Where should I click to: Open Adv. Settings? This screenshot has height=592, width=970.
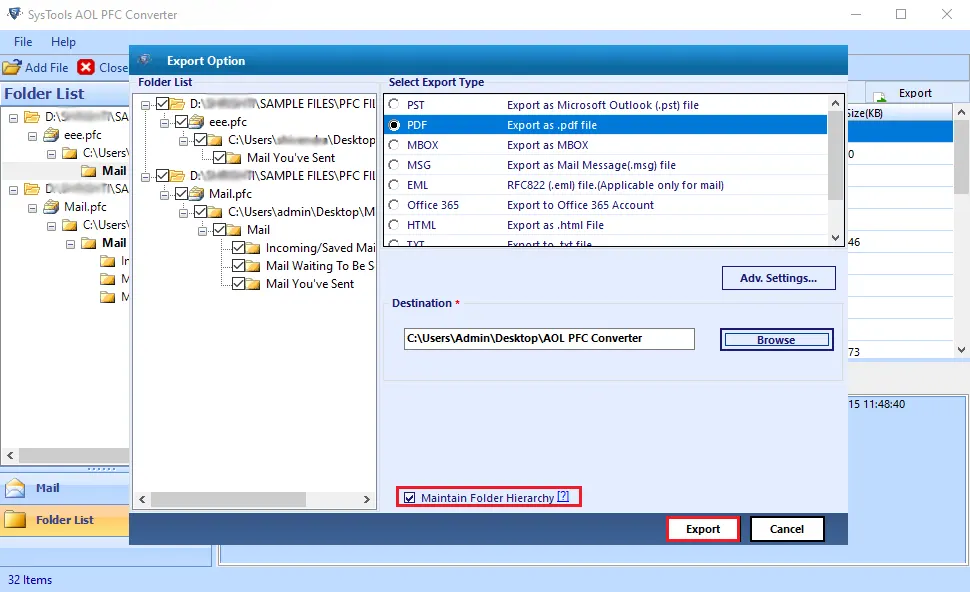(x=778, y=278)
